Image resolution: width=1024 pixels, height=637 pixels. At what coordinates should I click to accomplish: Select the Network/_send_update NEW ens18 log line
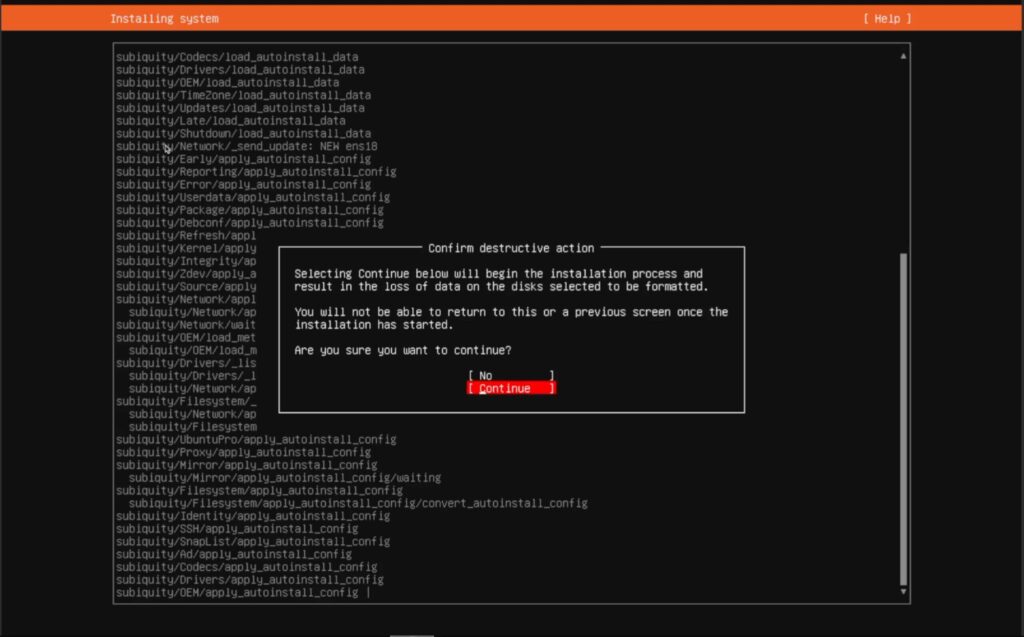(246, 146)
